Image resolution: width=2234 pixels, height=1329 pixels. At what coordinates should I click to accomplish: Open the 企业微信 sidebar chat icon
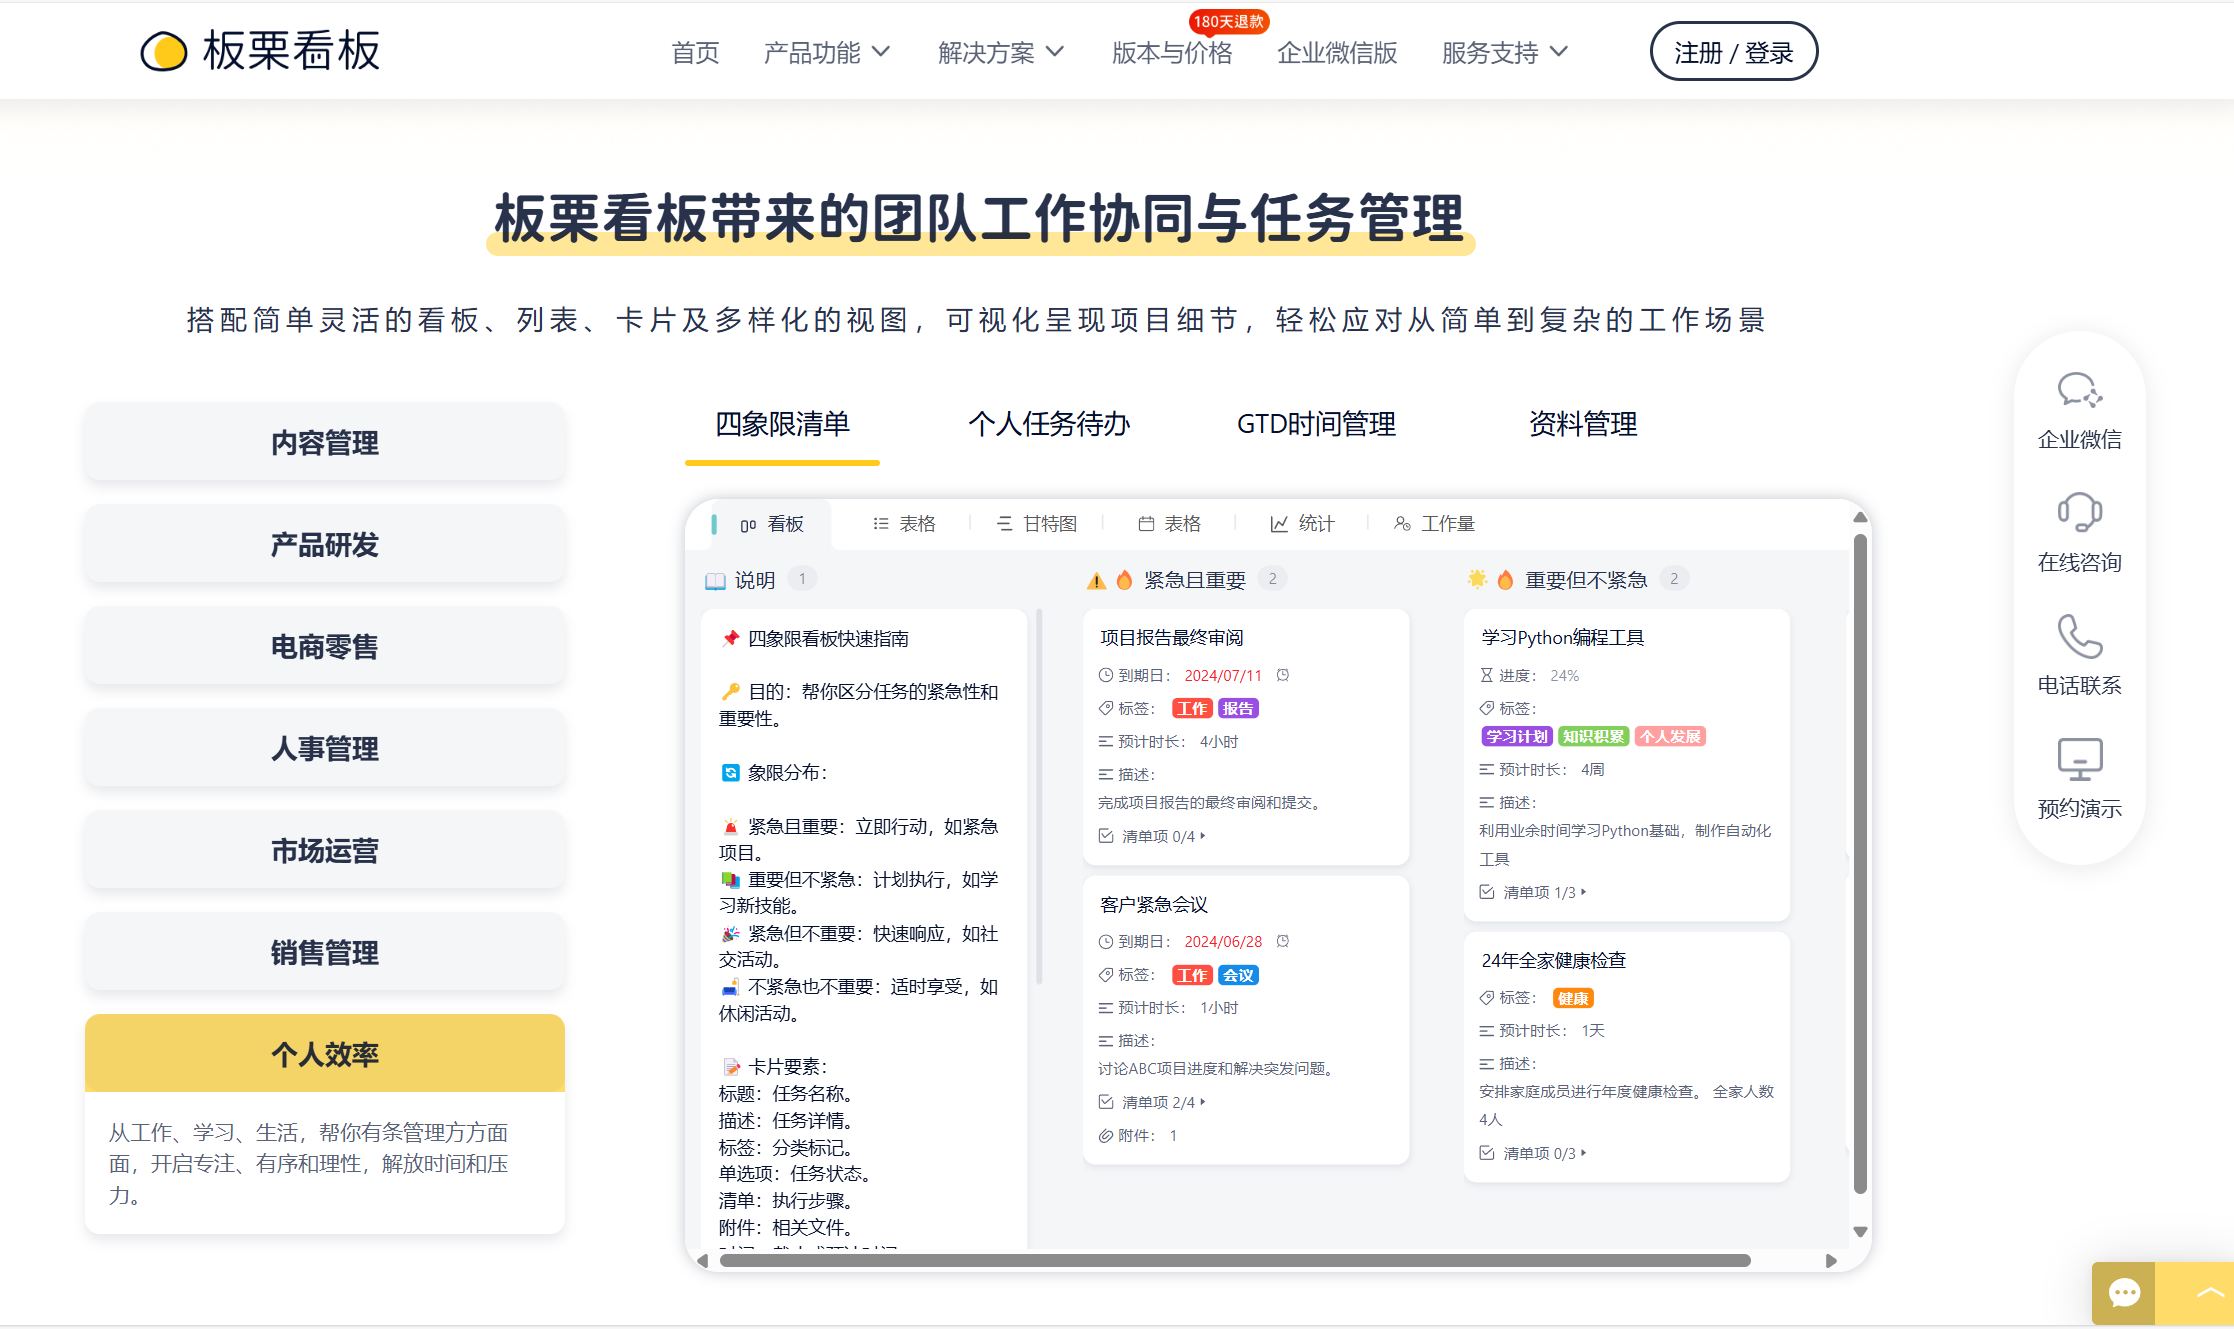coord(2080,390)
